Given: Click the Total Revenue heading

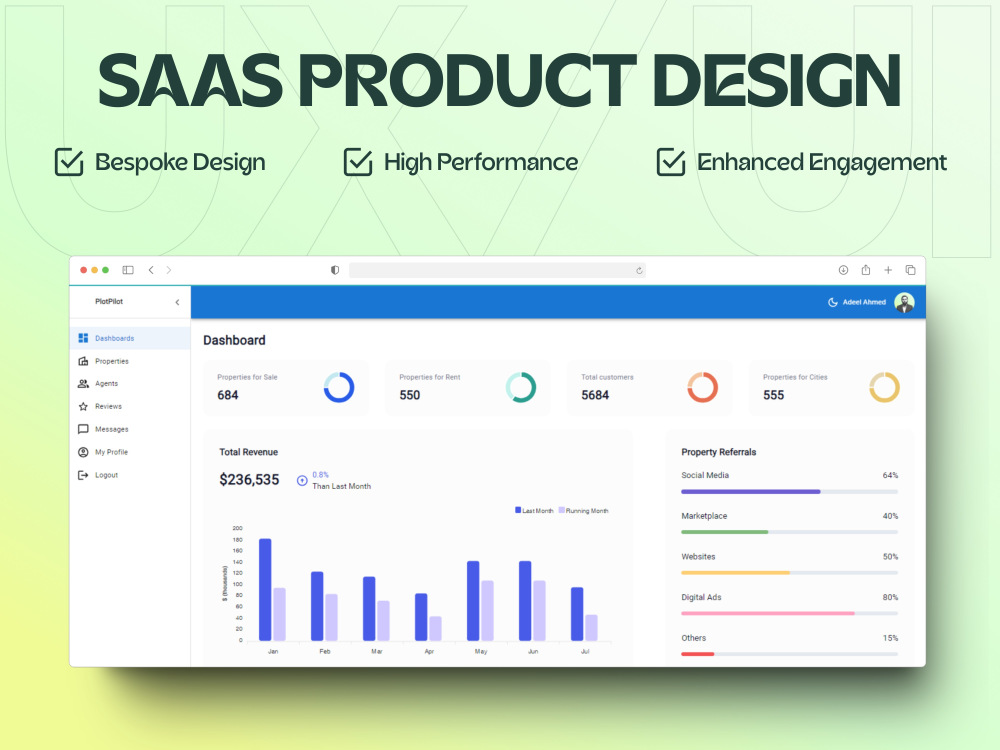Looking at the screenshot, I should [249, 452].
